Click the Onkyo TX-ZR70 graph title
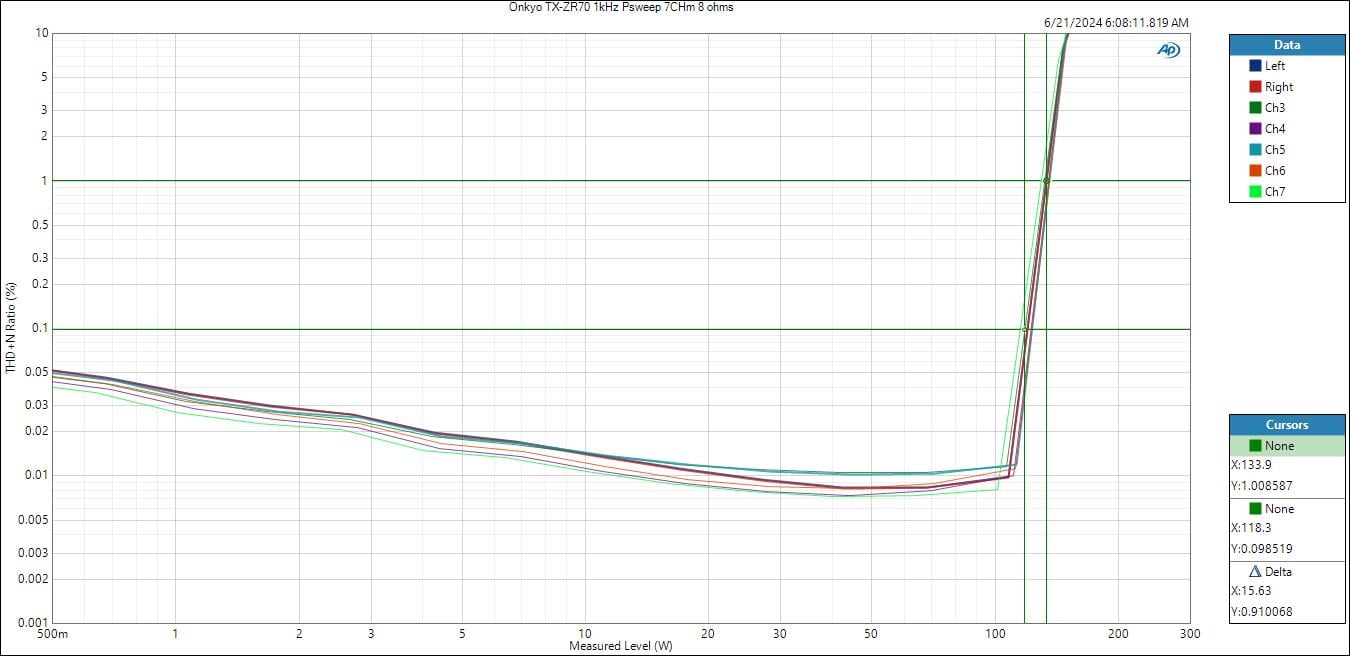Image resolution: width=1350 pixels, height=656 pixels. click(x=620, y=7)
